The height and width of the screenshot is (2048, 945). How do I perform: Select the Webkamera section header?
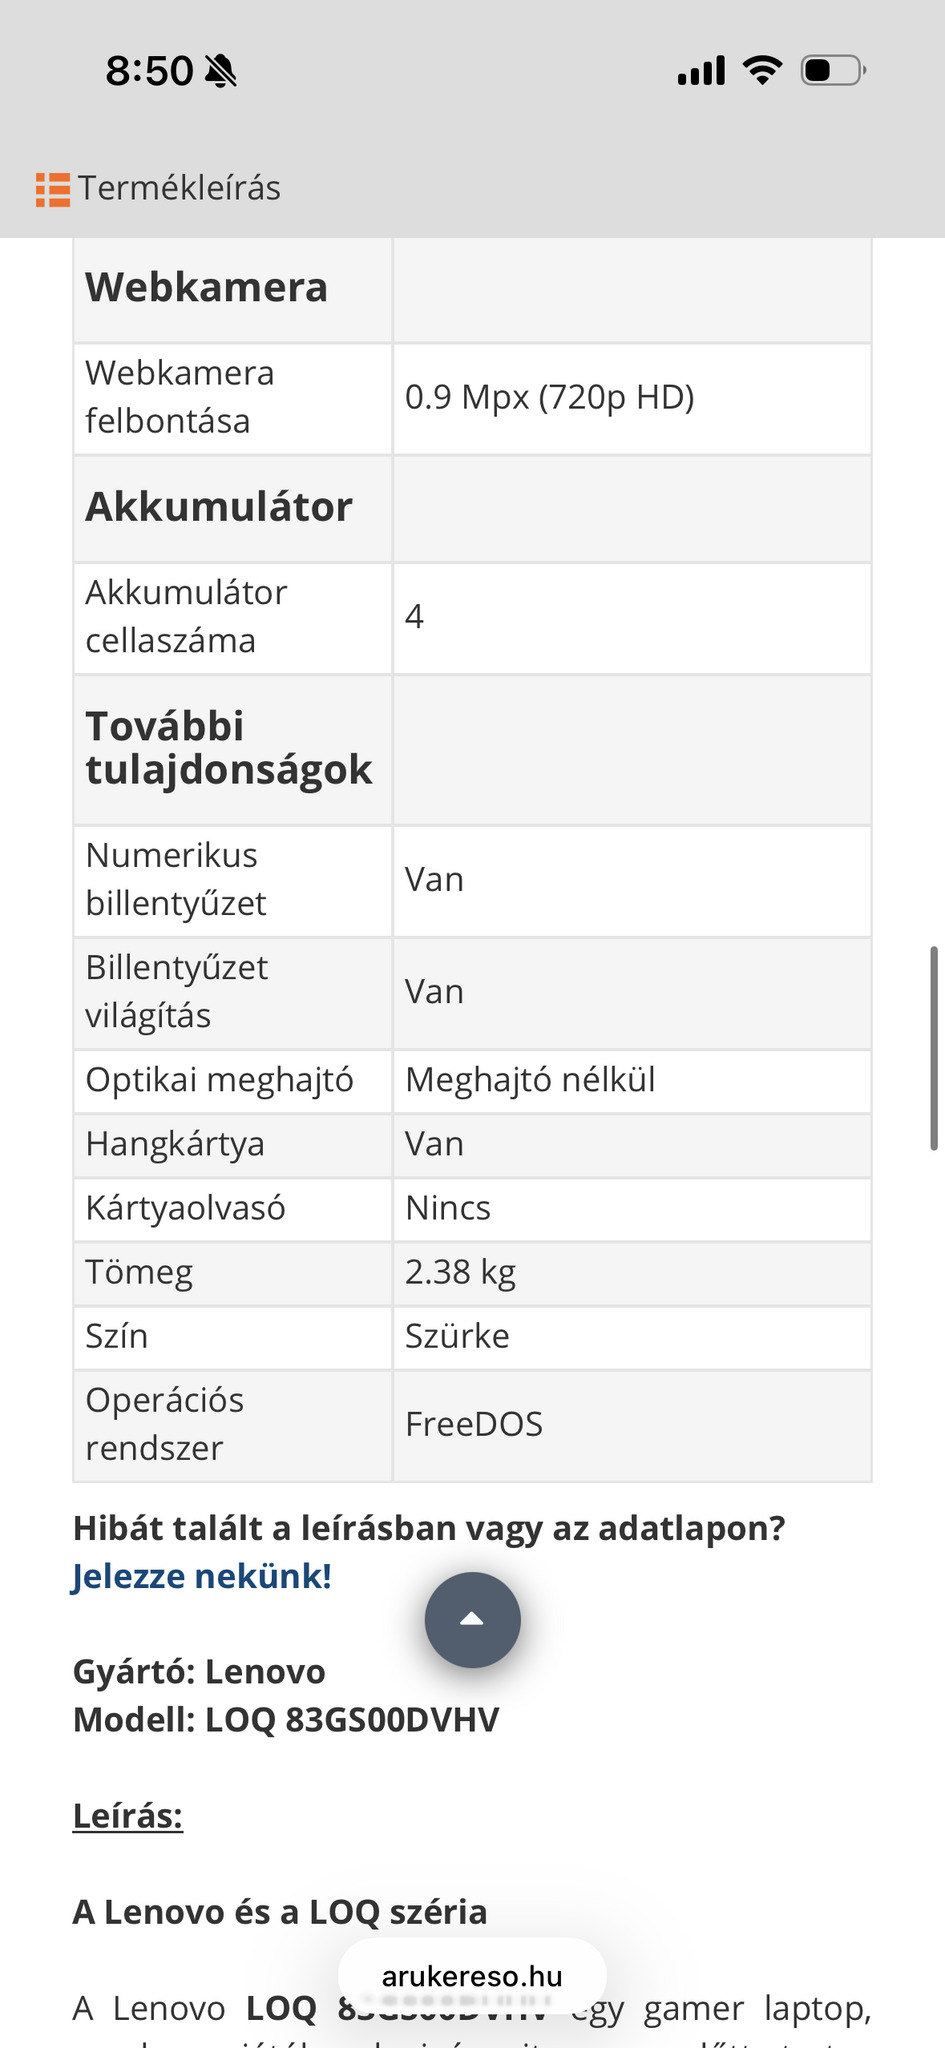tap(207, 288)
